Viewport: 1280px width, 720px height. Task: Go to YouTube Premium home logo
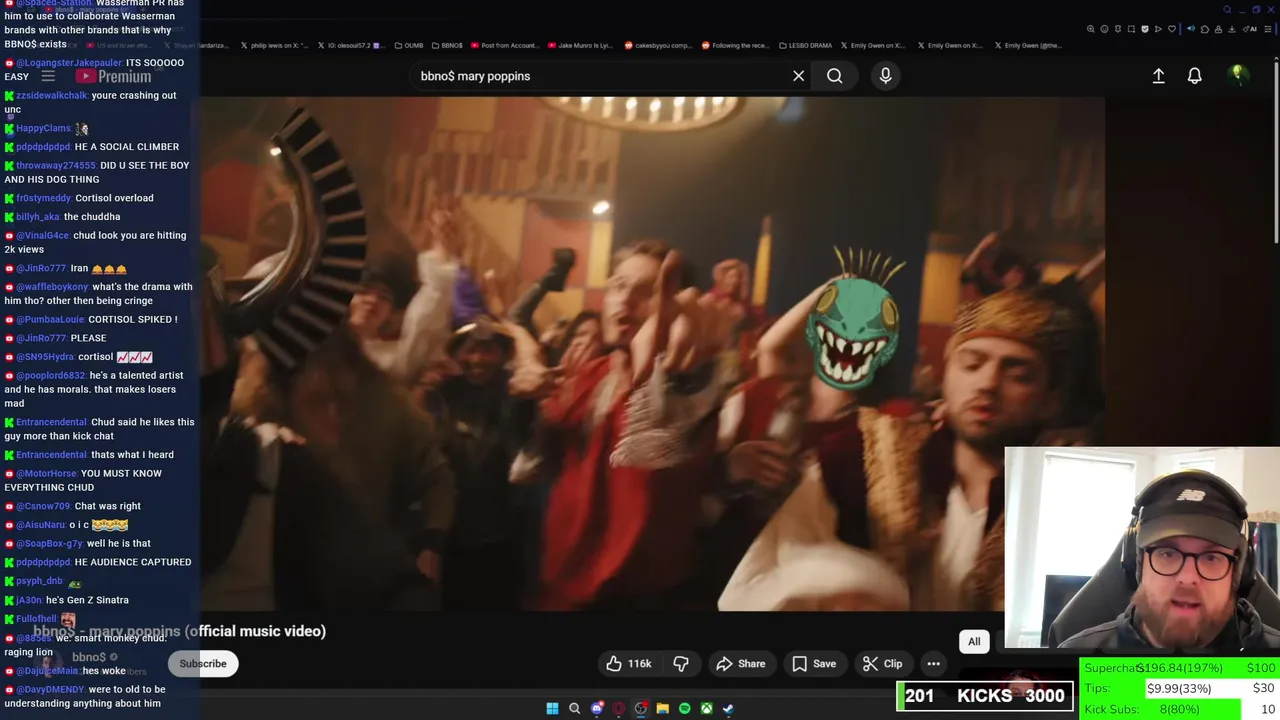coord(114,77)
